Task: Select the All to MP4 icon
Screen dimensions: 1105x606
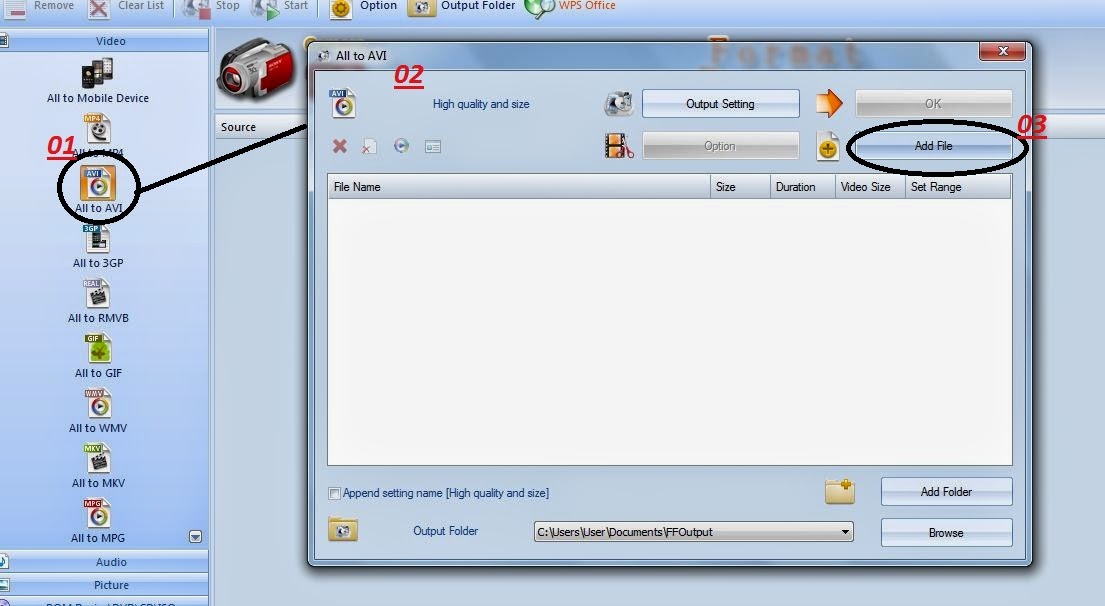Action: click(97, 129)
